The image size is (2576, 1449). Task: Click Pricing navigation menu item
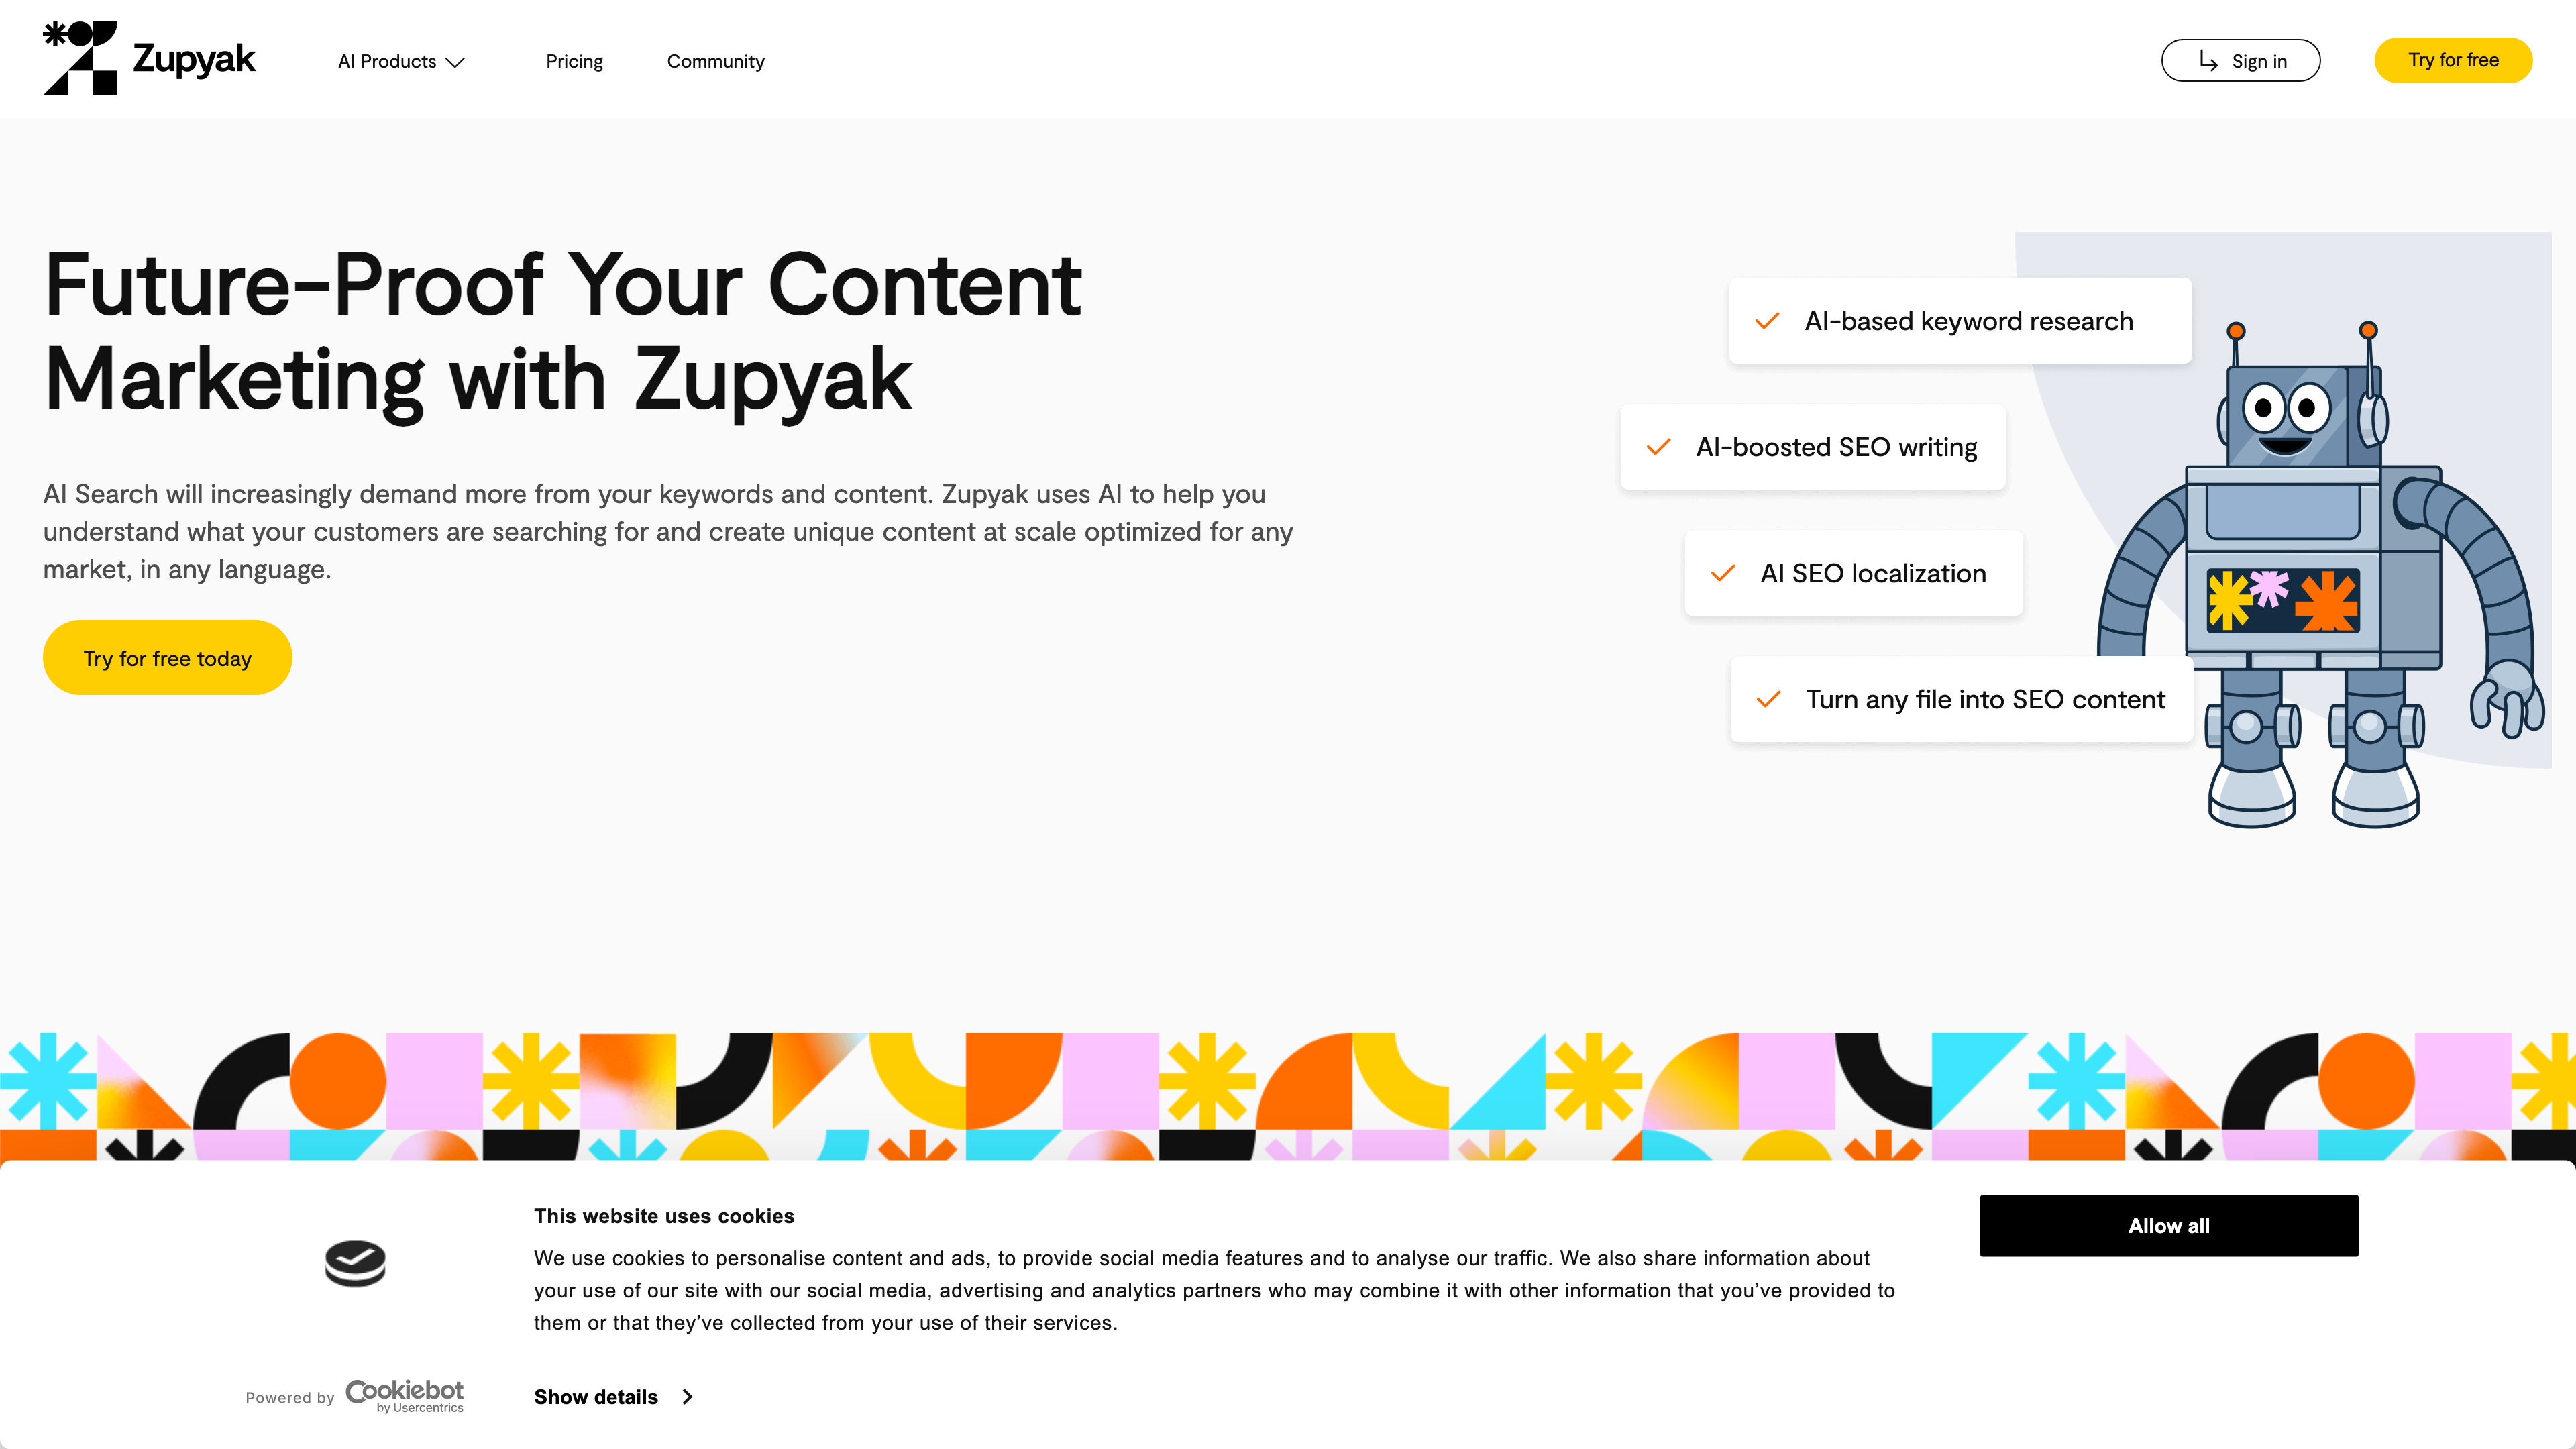(574, 60)
